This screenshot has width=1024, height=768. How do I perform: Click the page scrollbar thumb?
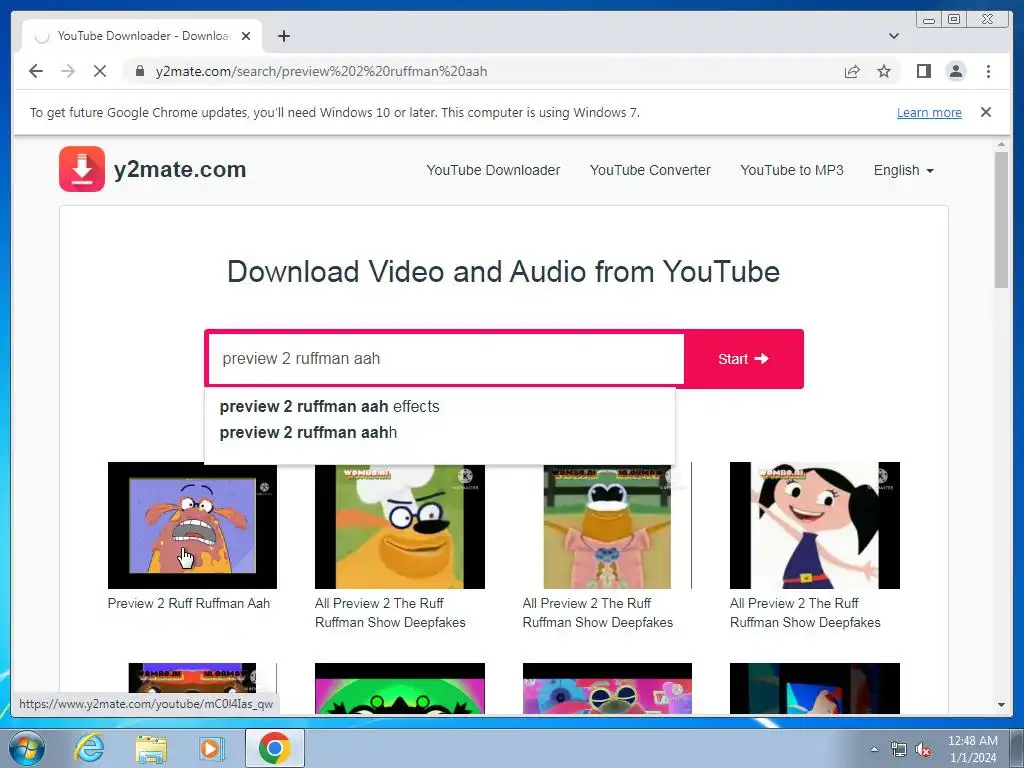[x=1001, y=219]
